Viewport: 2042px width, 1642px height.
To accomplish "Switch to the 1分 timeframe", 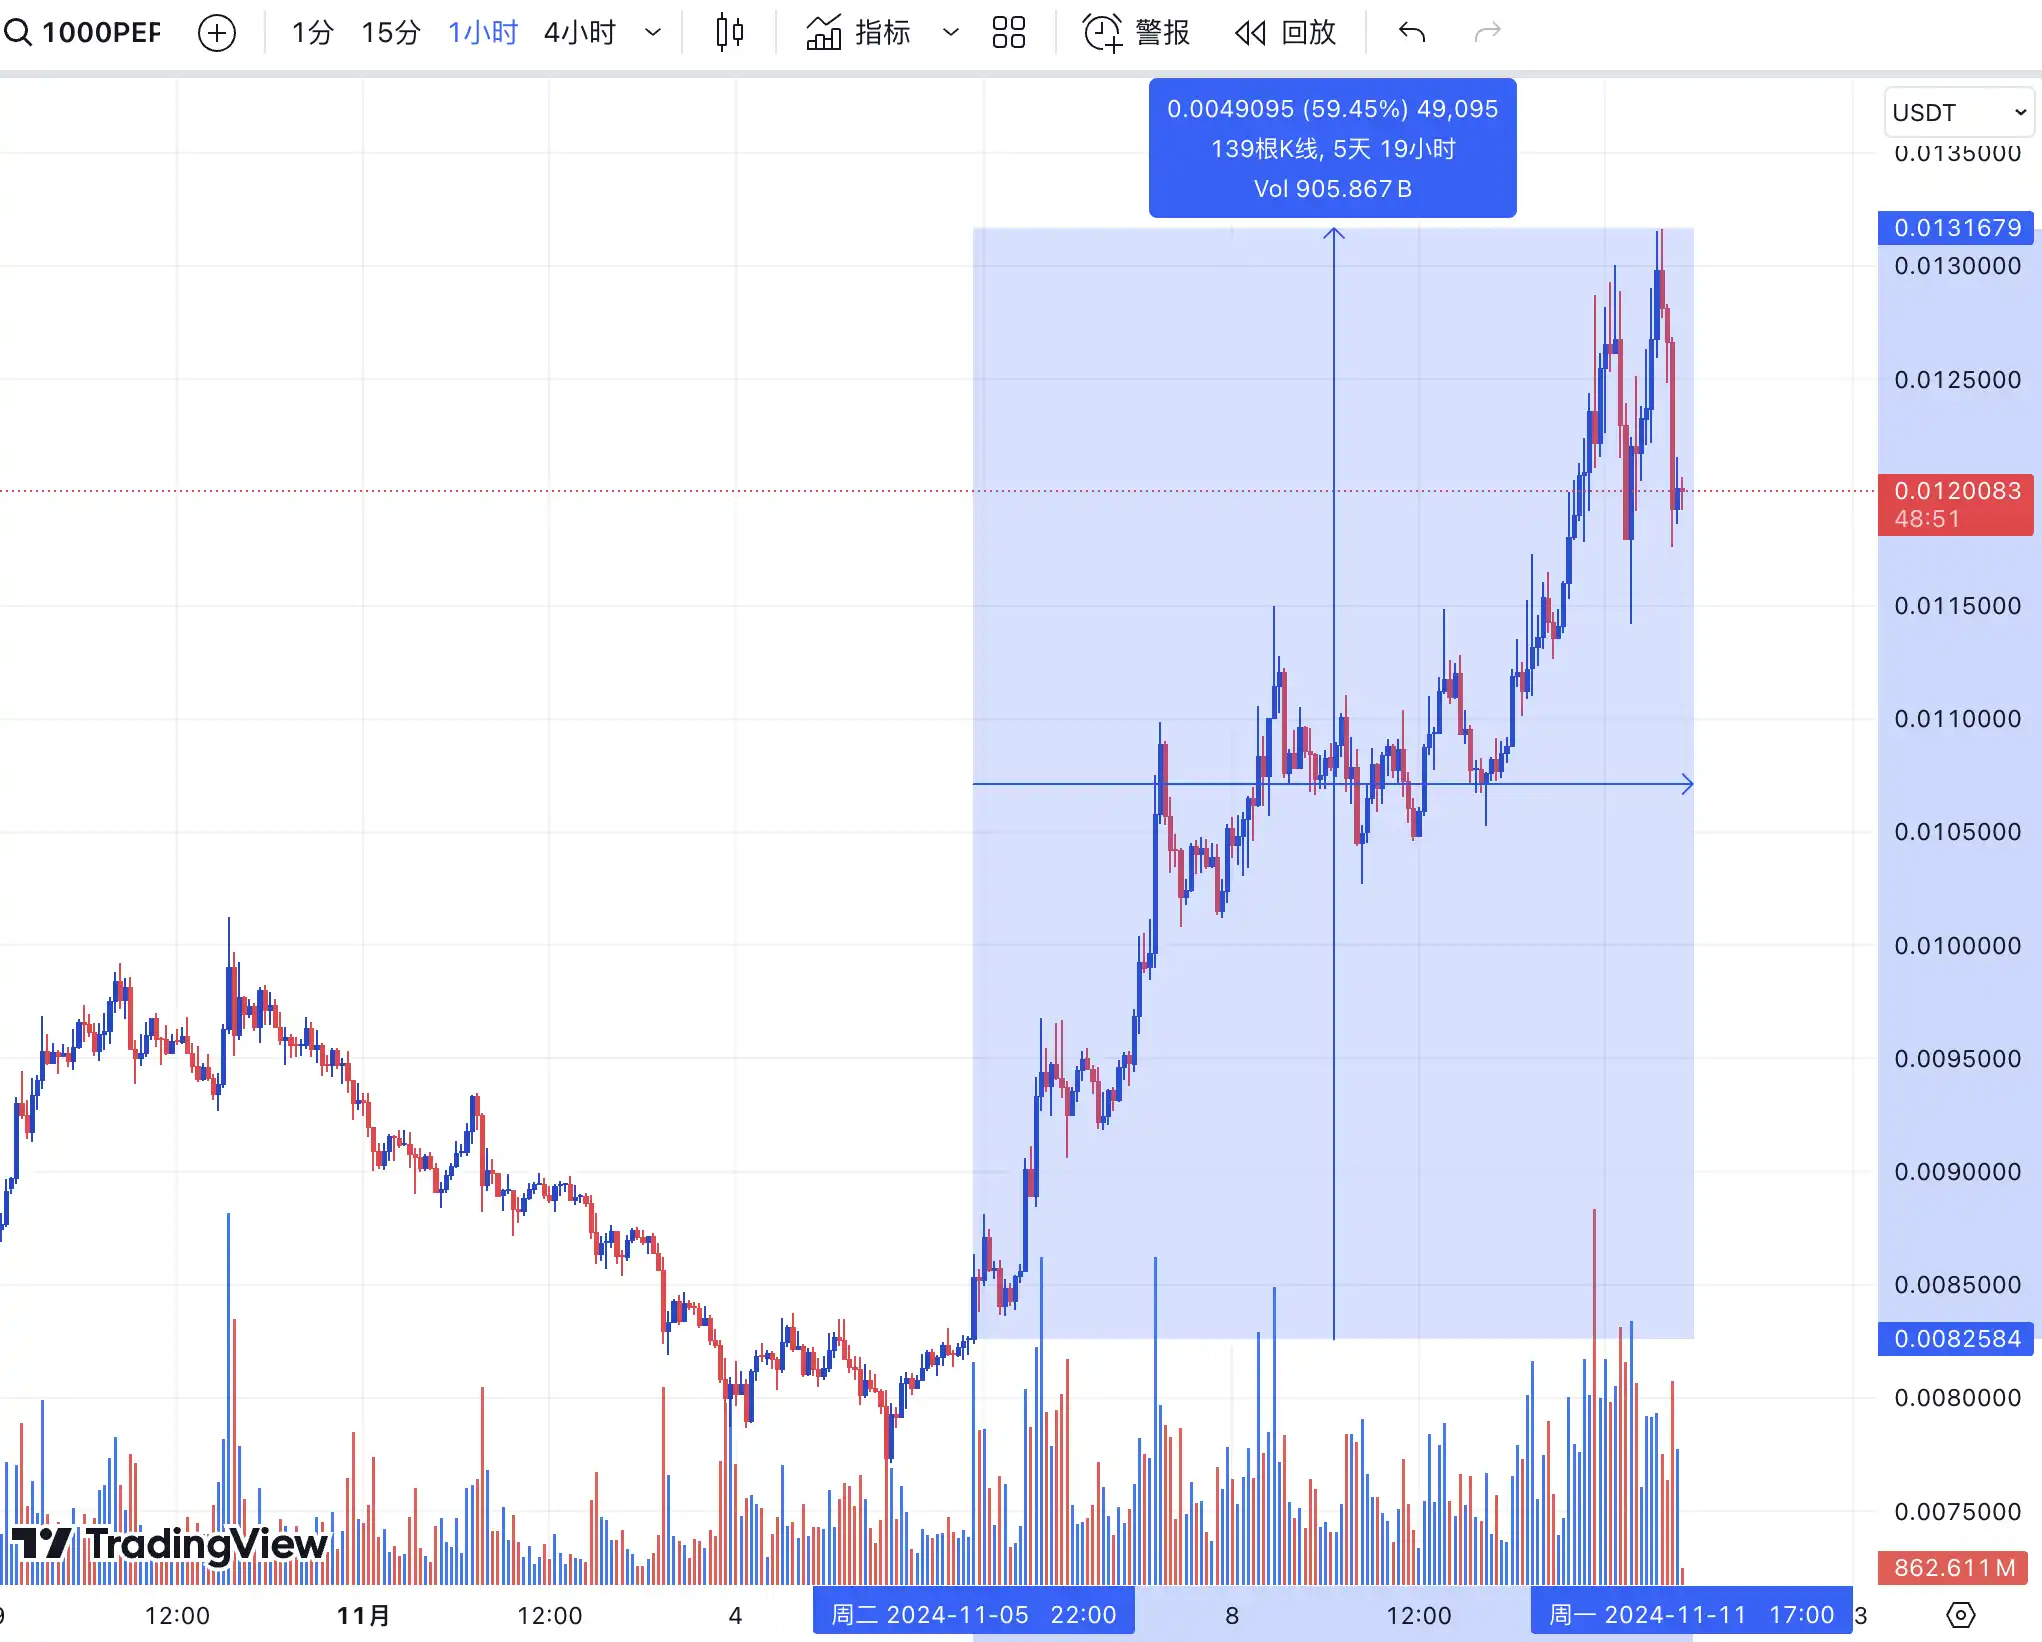I will (x=312, y=33).
